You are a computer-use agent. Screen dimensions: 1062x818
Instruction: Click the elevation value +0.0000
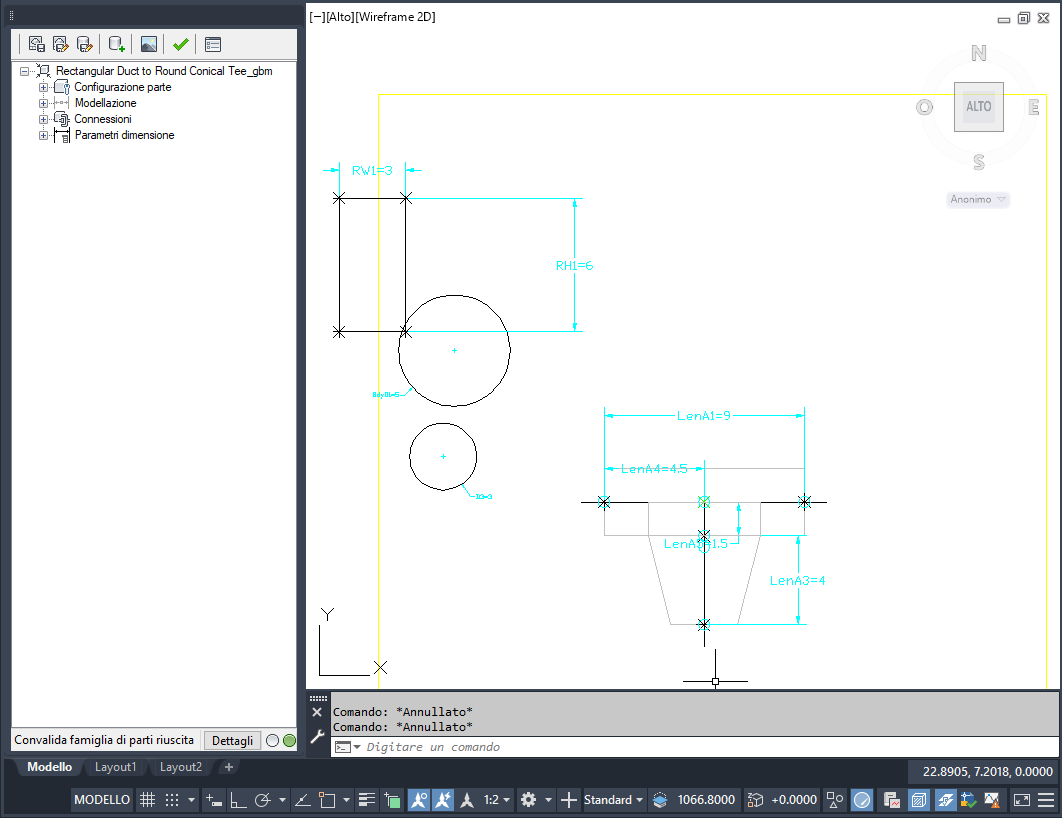tap(794, 800)
